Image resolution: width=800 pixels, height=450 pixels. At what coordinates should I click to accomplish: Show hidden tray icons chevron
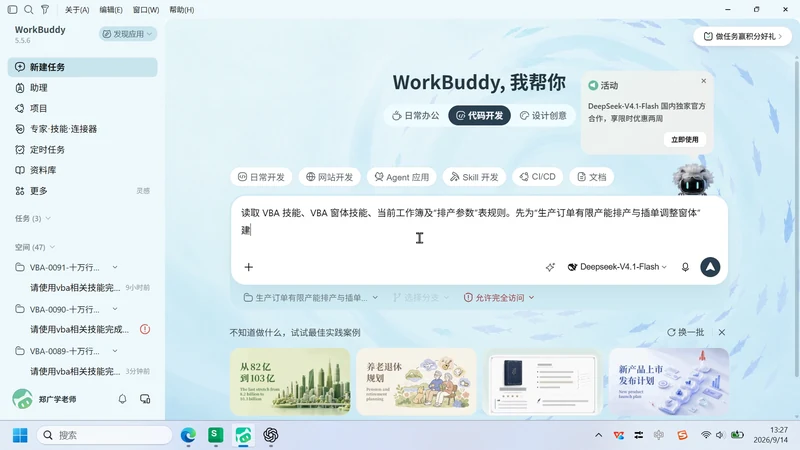coord(598,435)
